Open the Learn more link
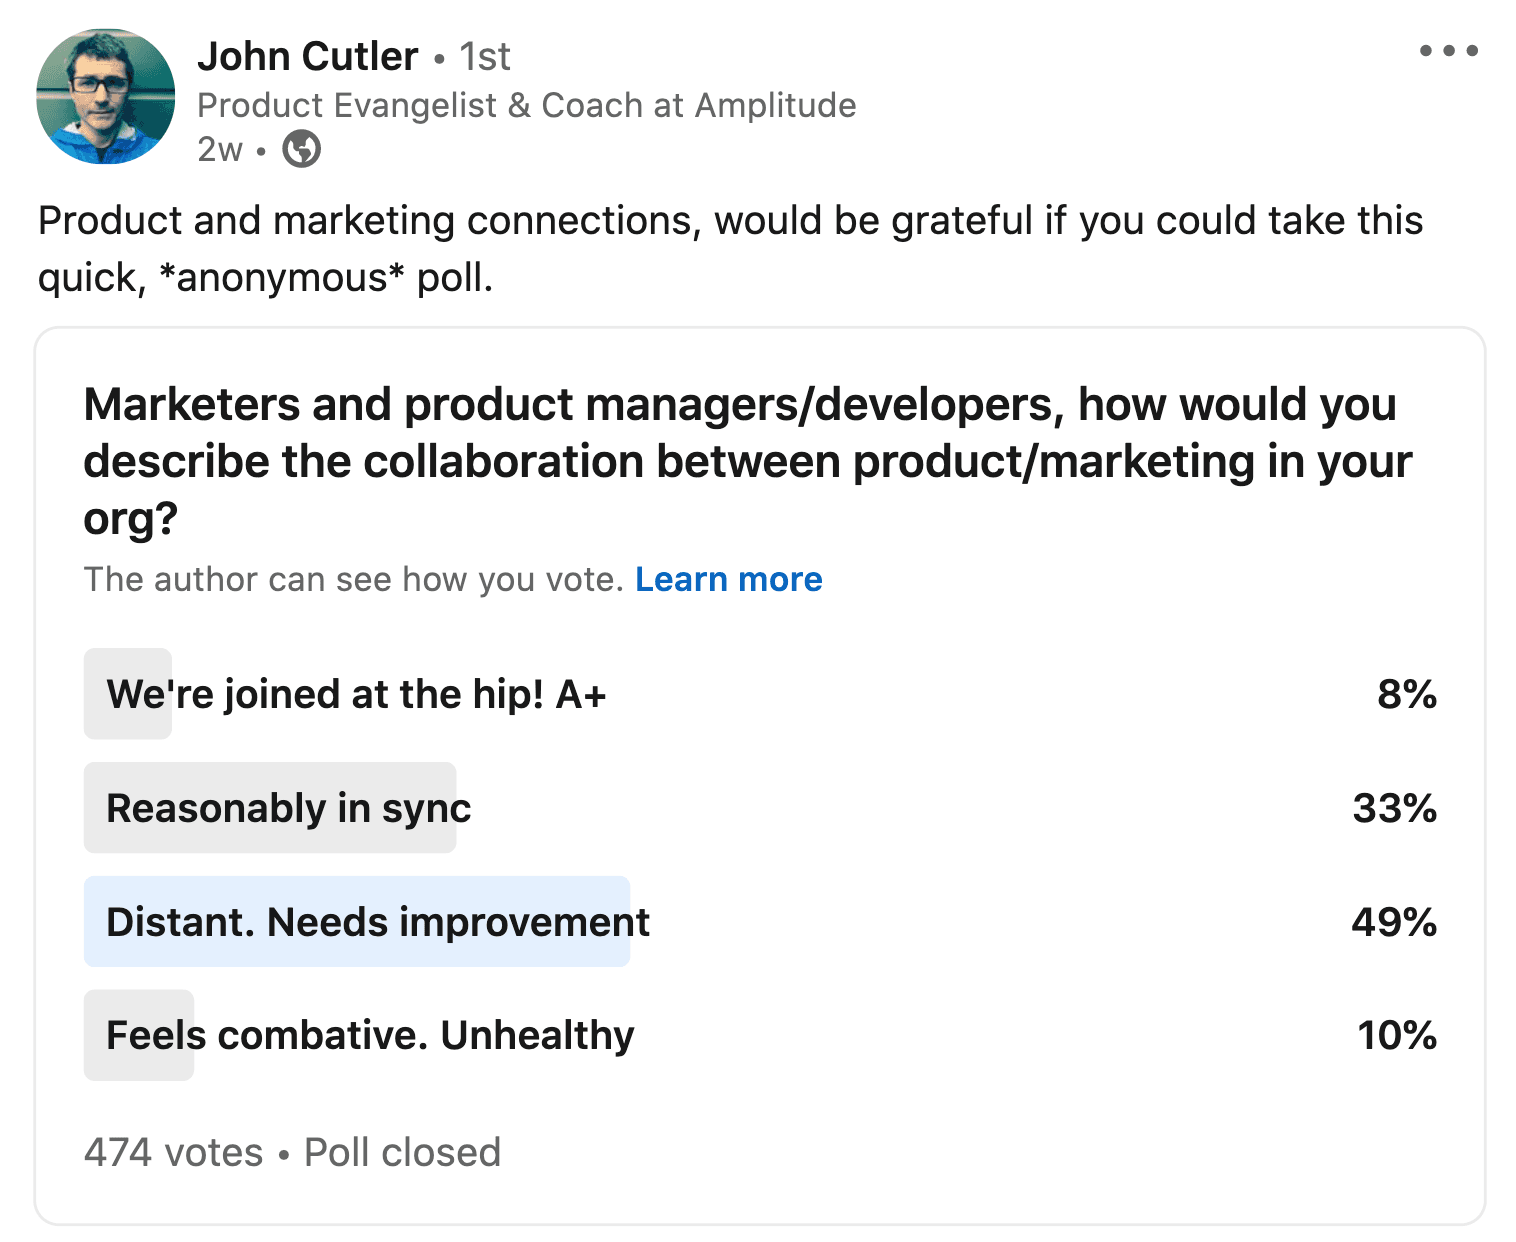This screenshot has height=1242, width=1516. 729,579
